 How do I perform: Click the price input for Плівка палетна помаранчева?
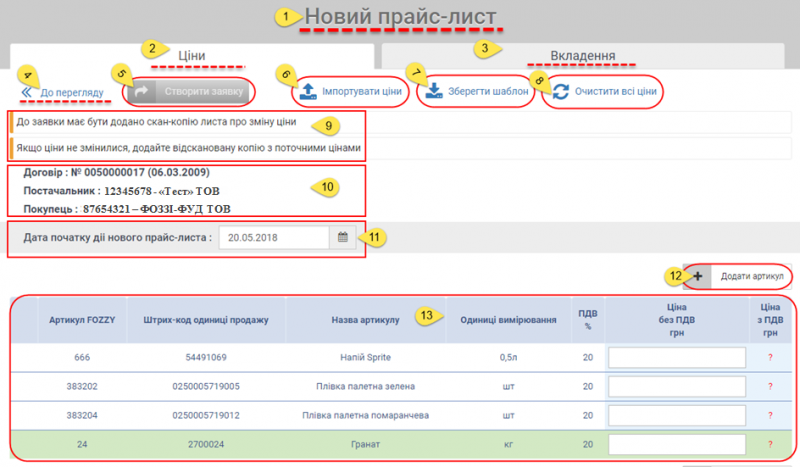pyautogui.click(x=677, y=415)
